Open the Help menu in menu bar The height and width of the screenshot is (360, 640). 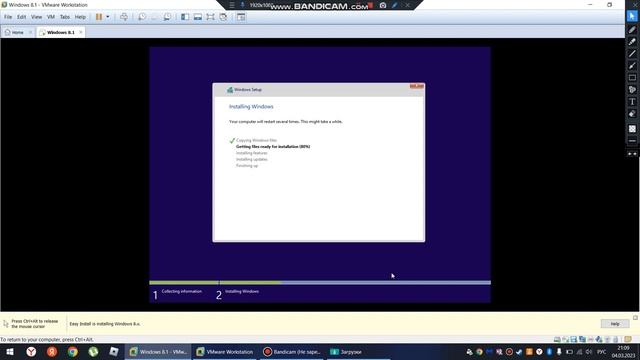point(80,17)
